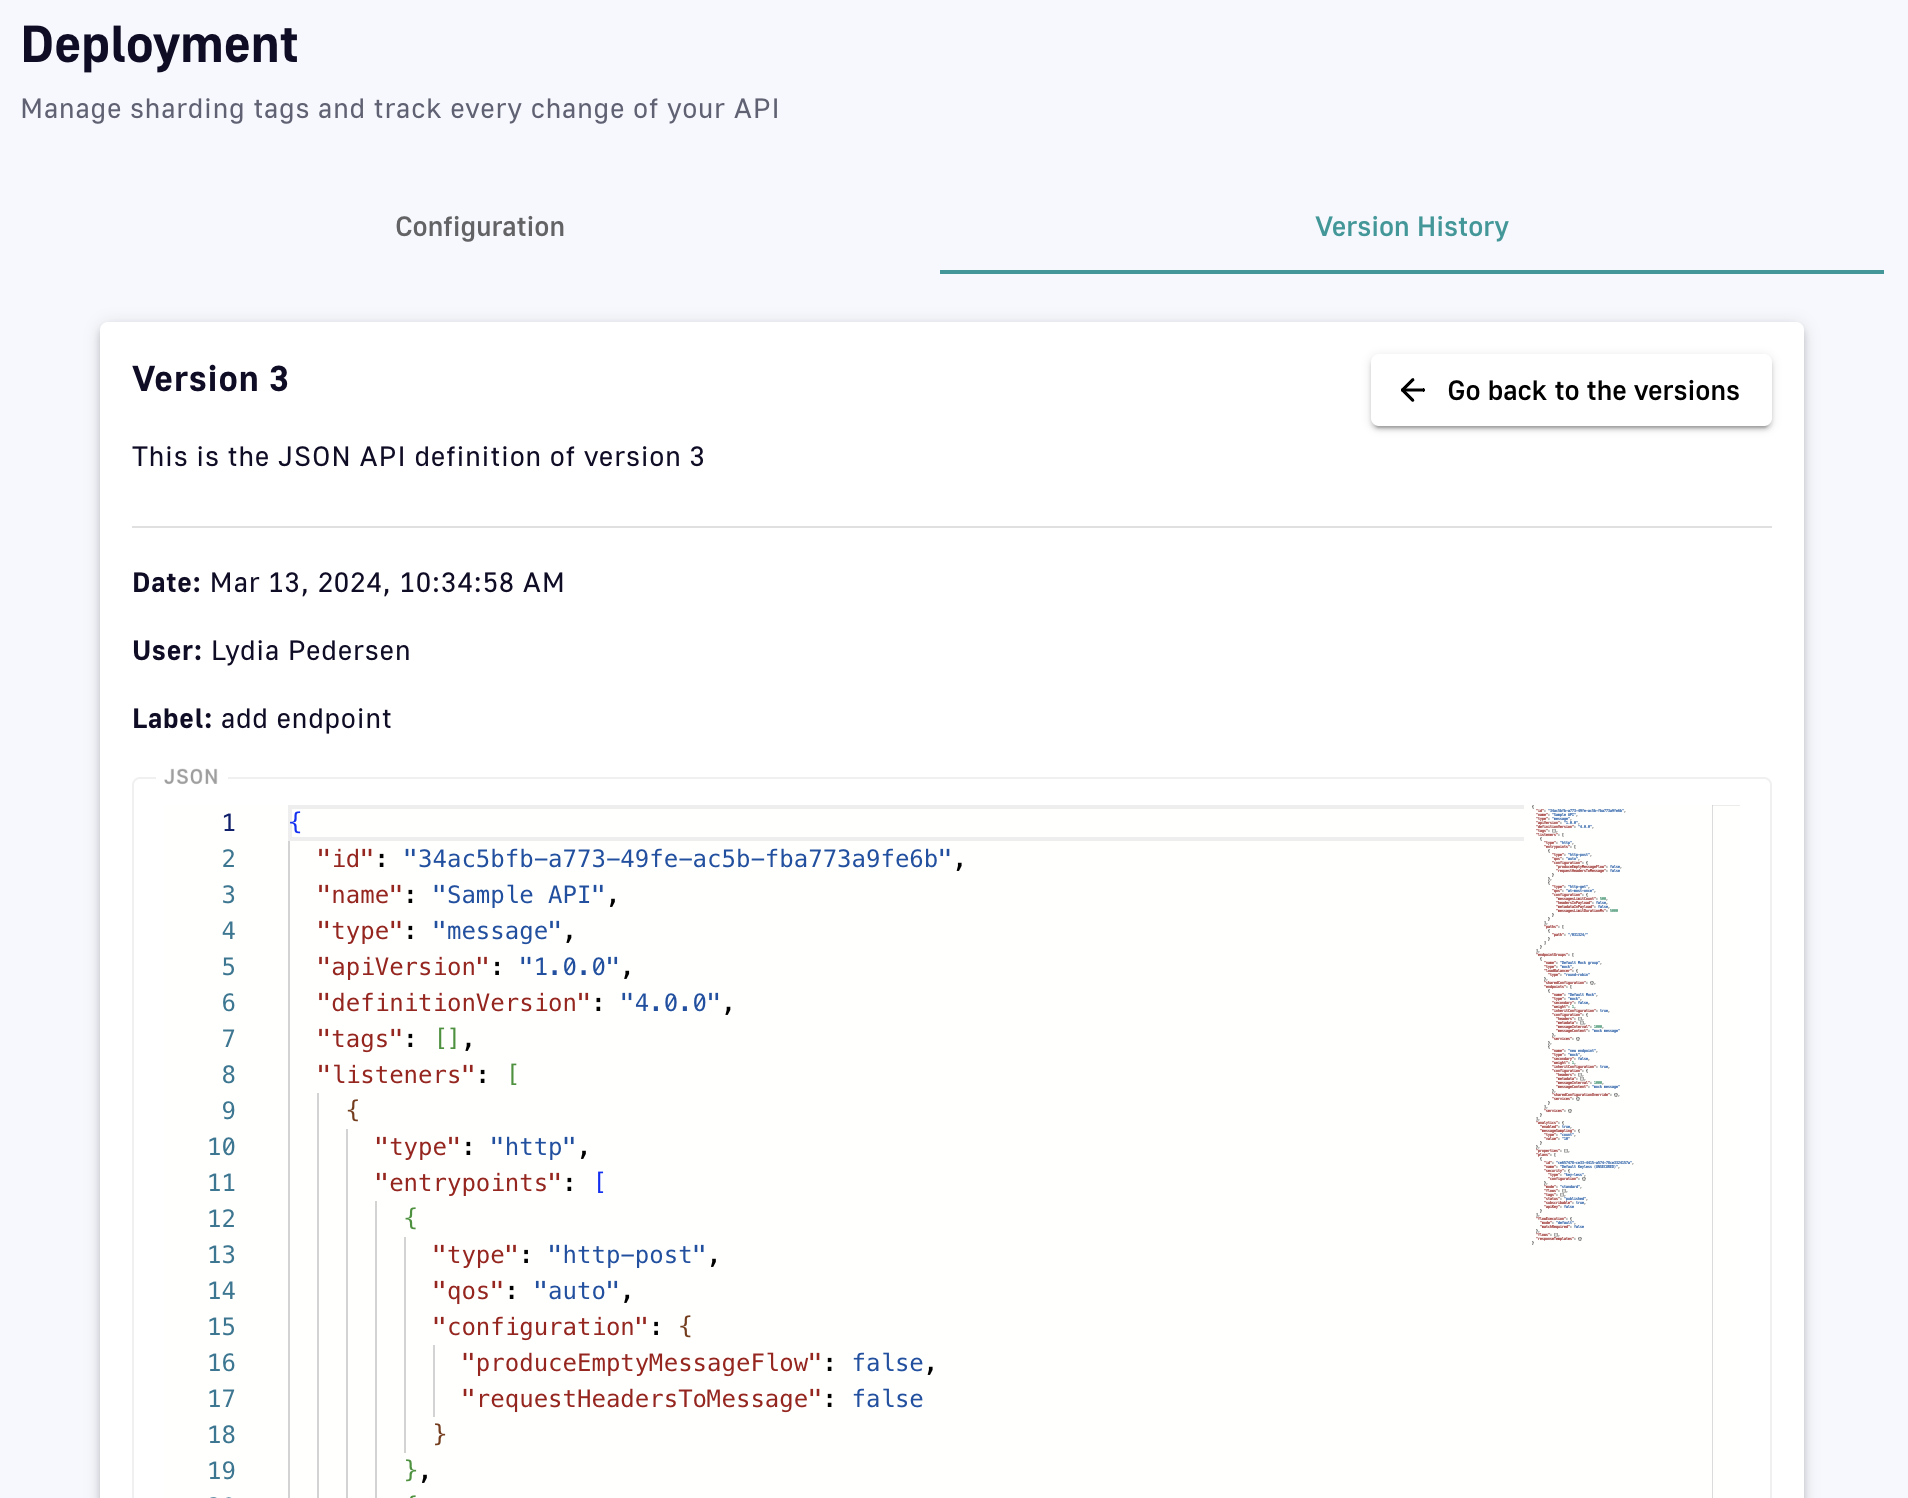The width and height of the screenshot is (1908, 1498).
Task: Click the Version 3 heading
Action: [x=210, y=380]
